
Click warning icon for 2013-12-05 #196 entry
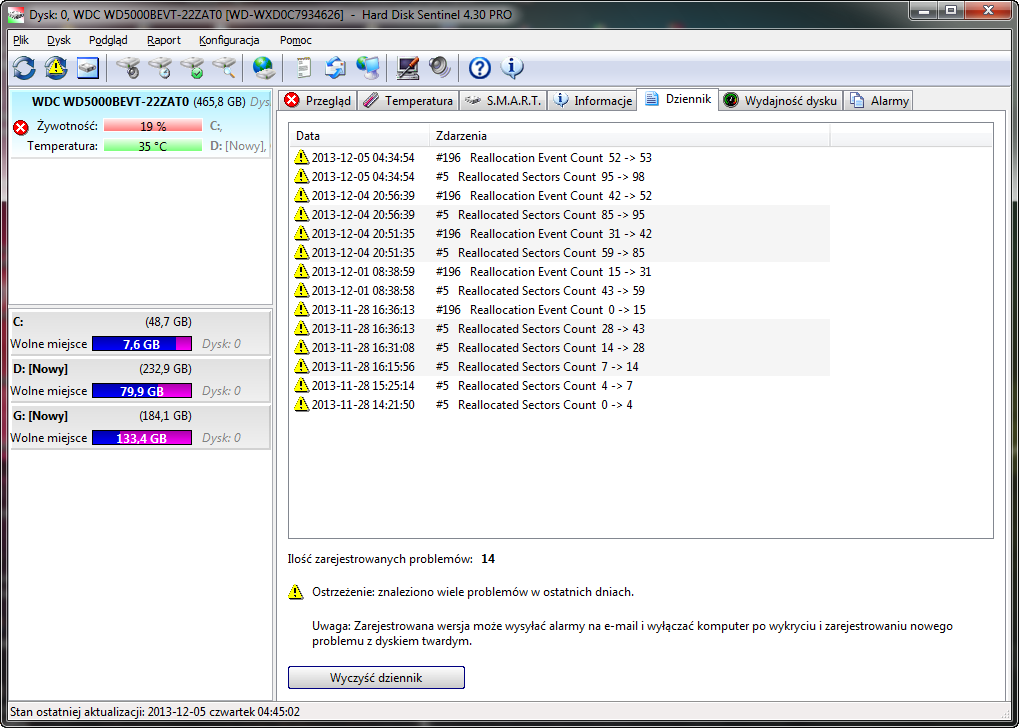point(301,157)
